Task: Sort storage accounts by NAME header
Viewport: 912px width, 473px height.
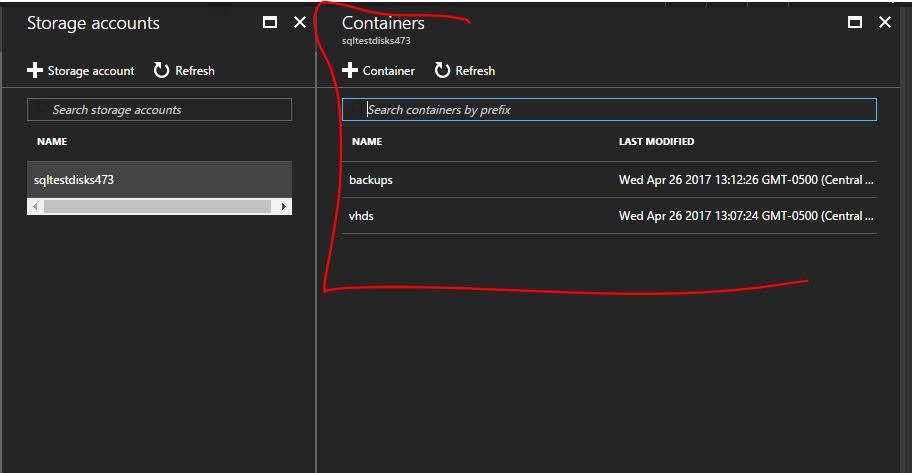Action: coord(52,142)
